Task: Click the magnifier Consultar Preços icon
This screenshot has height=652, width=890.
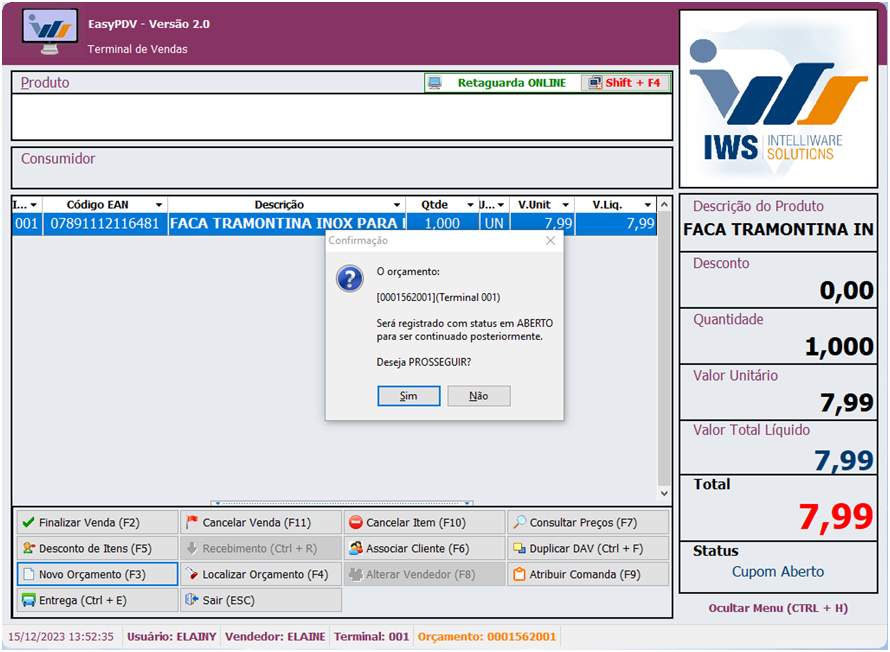Action: [519, 523]
